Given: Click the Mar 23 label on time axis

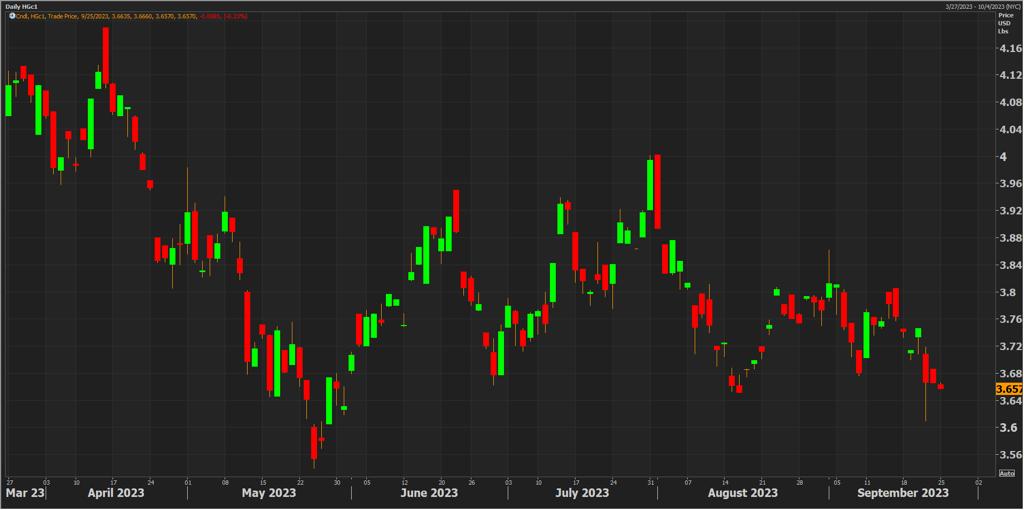Looking at the screenshot, I should 25,493.
